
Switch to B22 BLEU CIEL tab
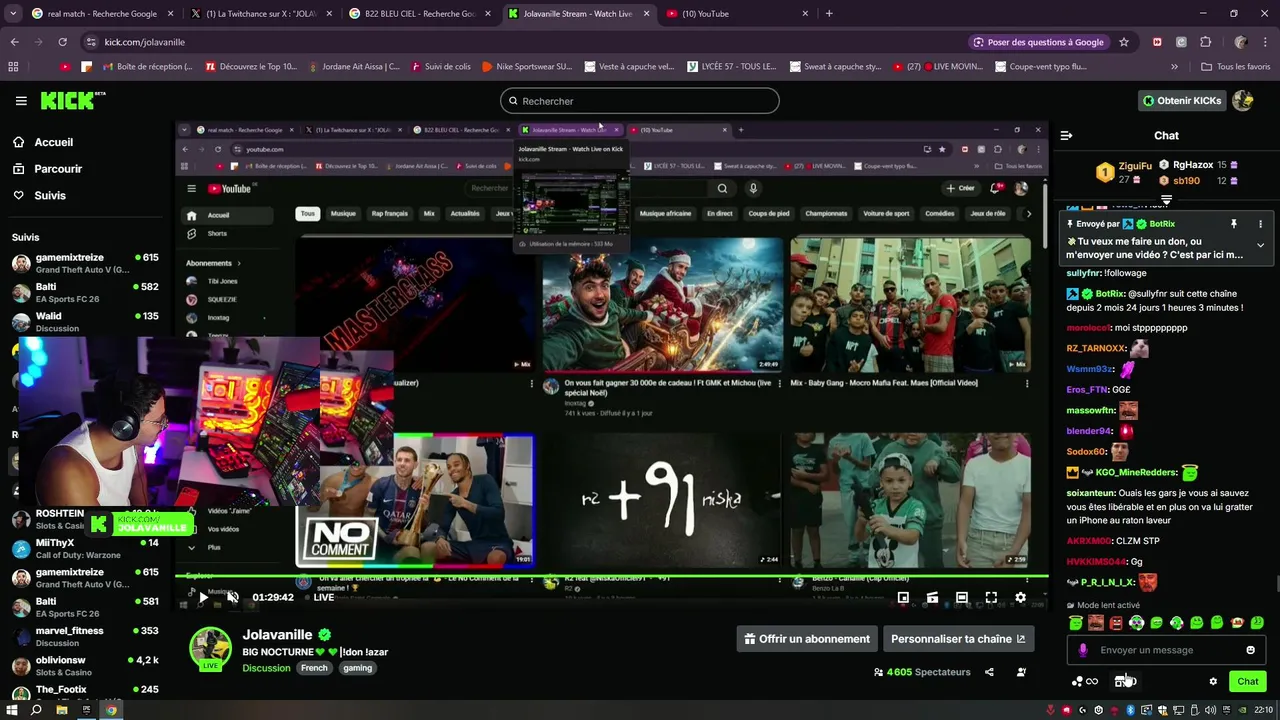[420, 14]
